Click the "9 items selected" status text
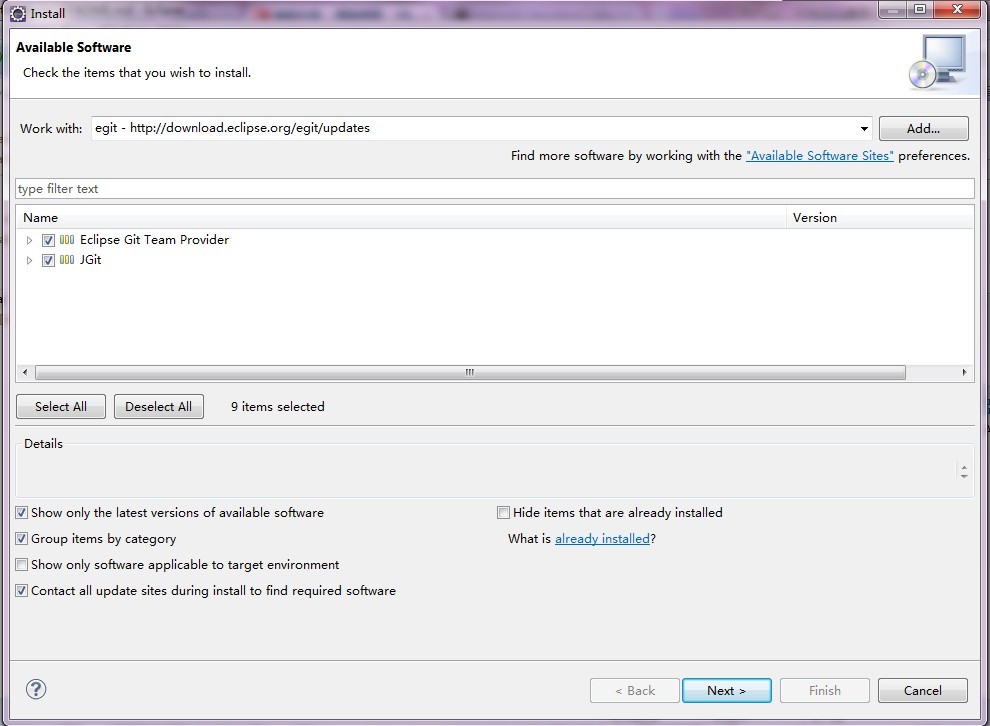This screenshot has width=990, height=726. [278, 407]
